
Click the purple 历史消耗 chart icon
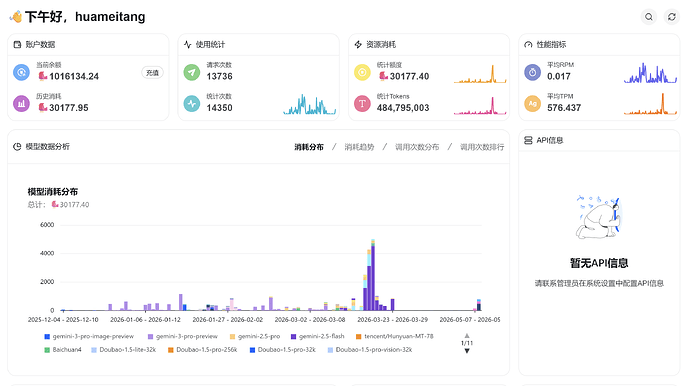(x=21, y=104)
